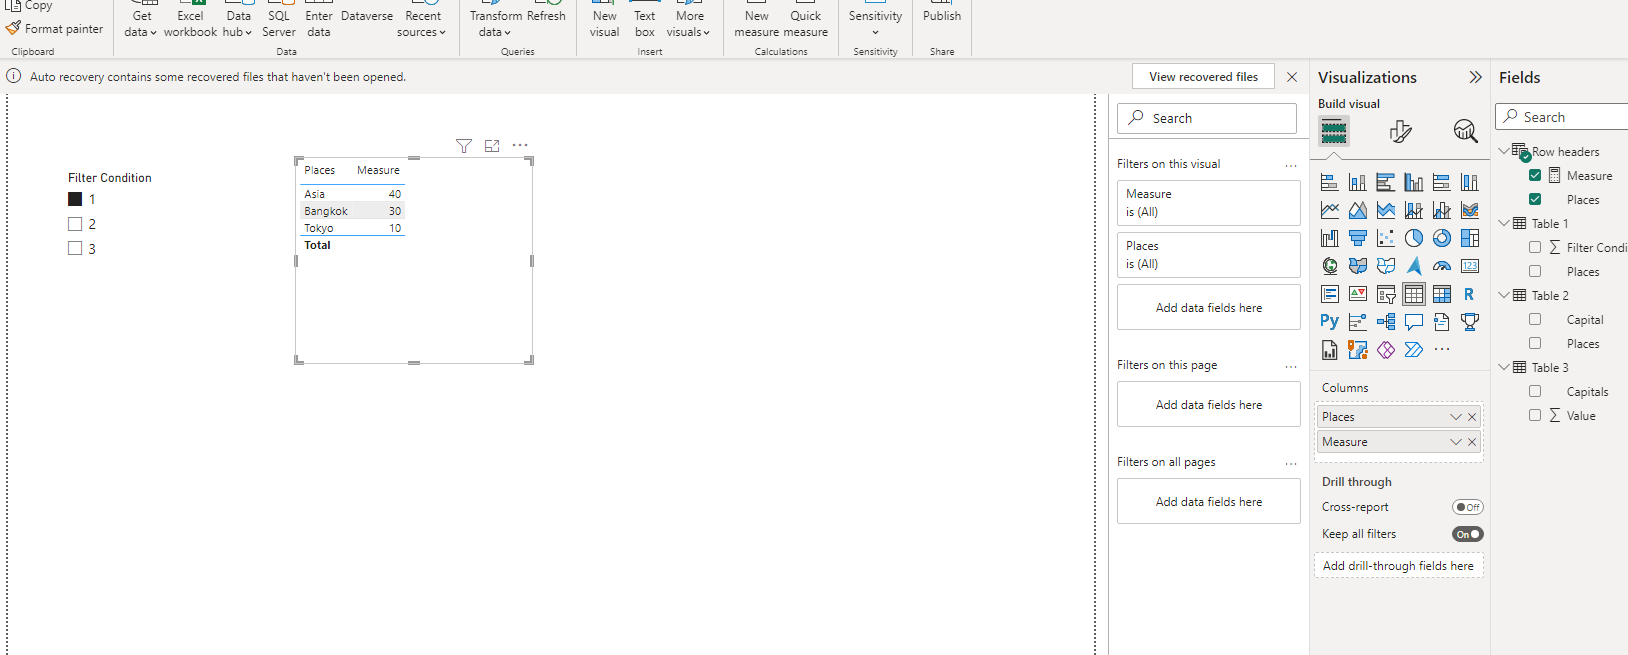This screenshot has width=1628, height=655.
Task: Choose the Python visual
Action: point(1329,322)
